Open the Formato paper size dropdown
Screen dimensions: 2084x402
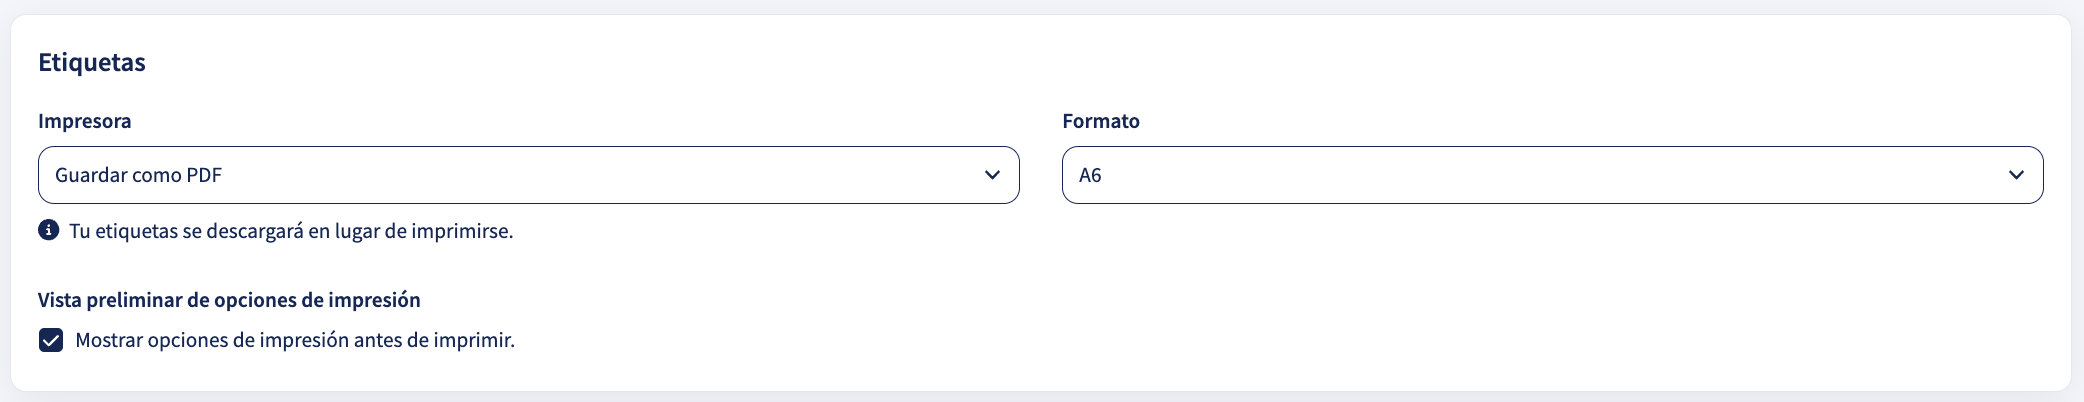pos(1553,175)
